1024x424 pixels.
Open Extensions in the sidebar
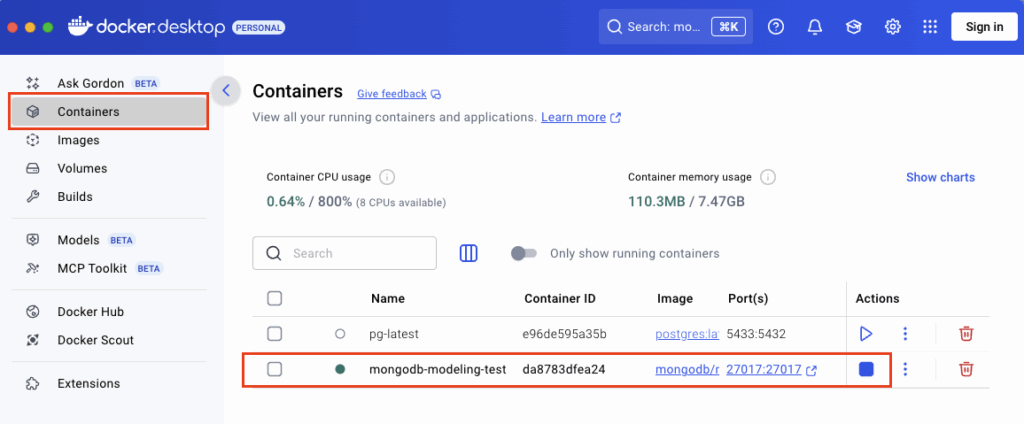click(x=108, y=383)
